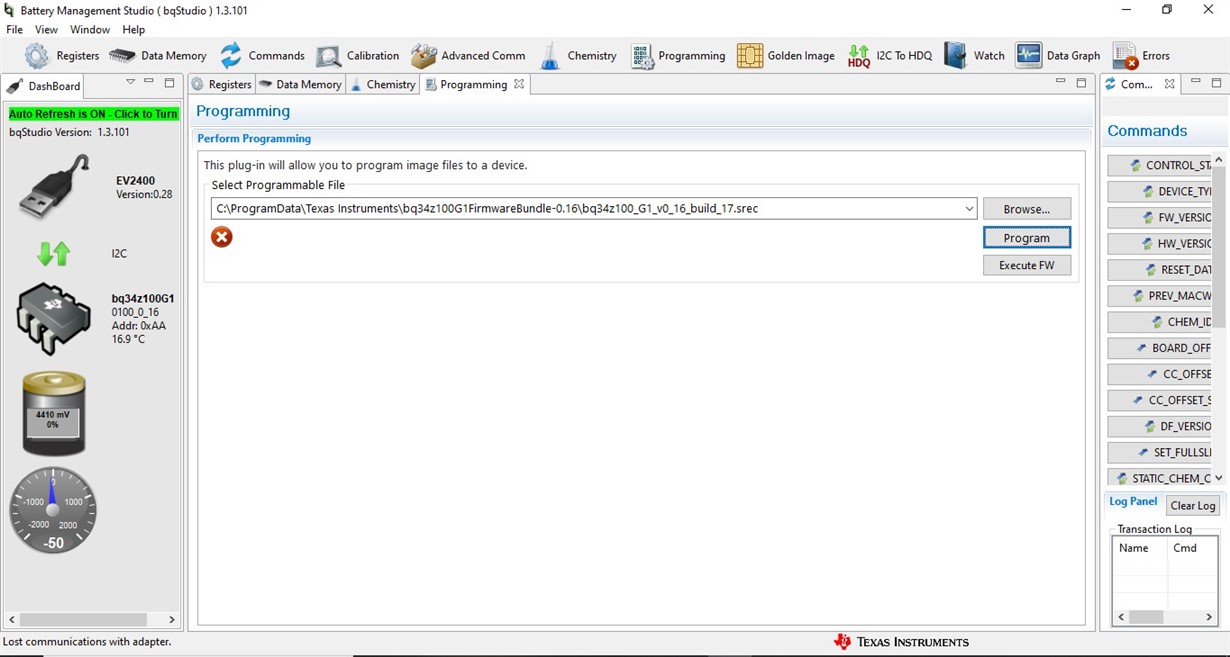This screenshot has width=1230, height=657.
Task: Select the DashBoard tab
Action: [x=44, y=86]
